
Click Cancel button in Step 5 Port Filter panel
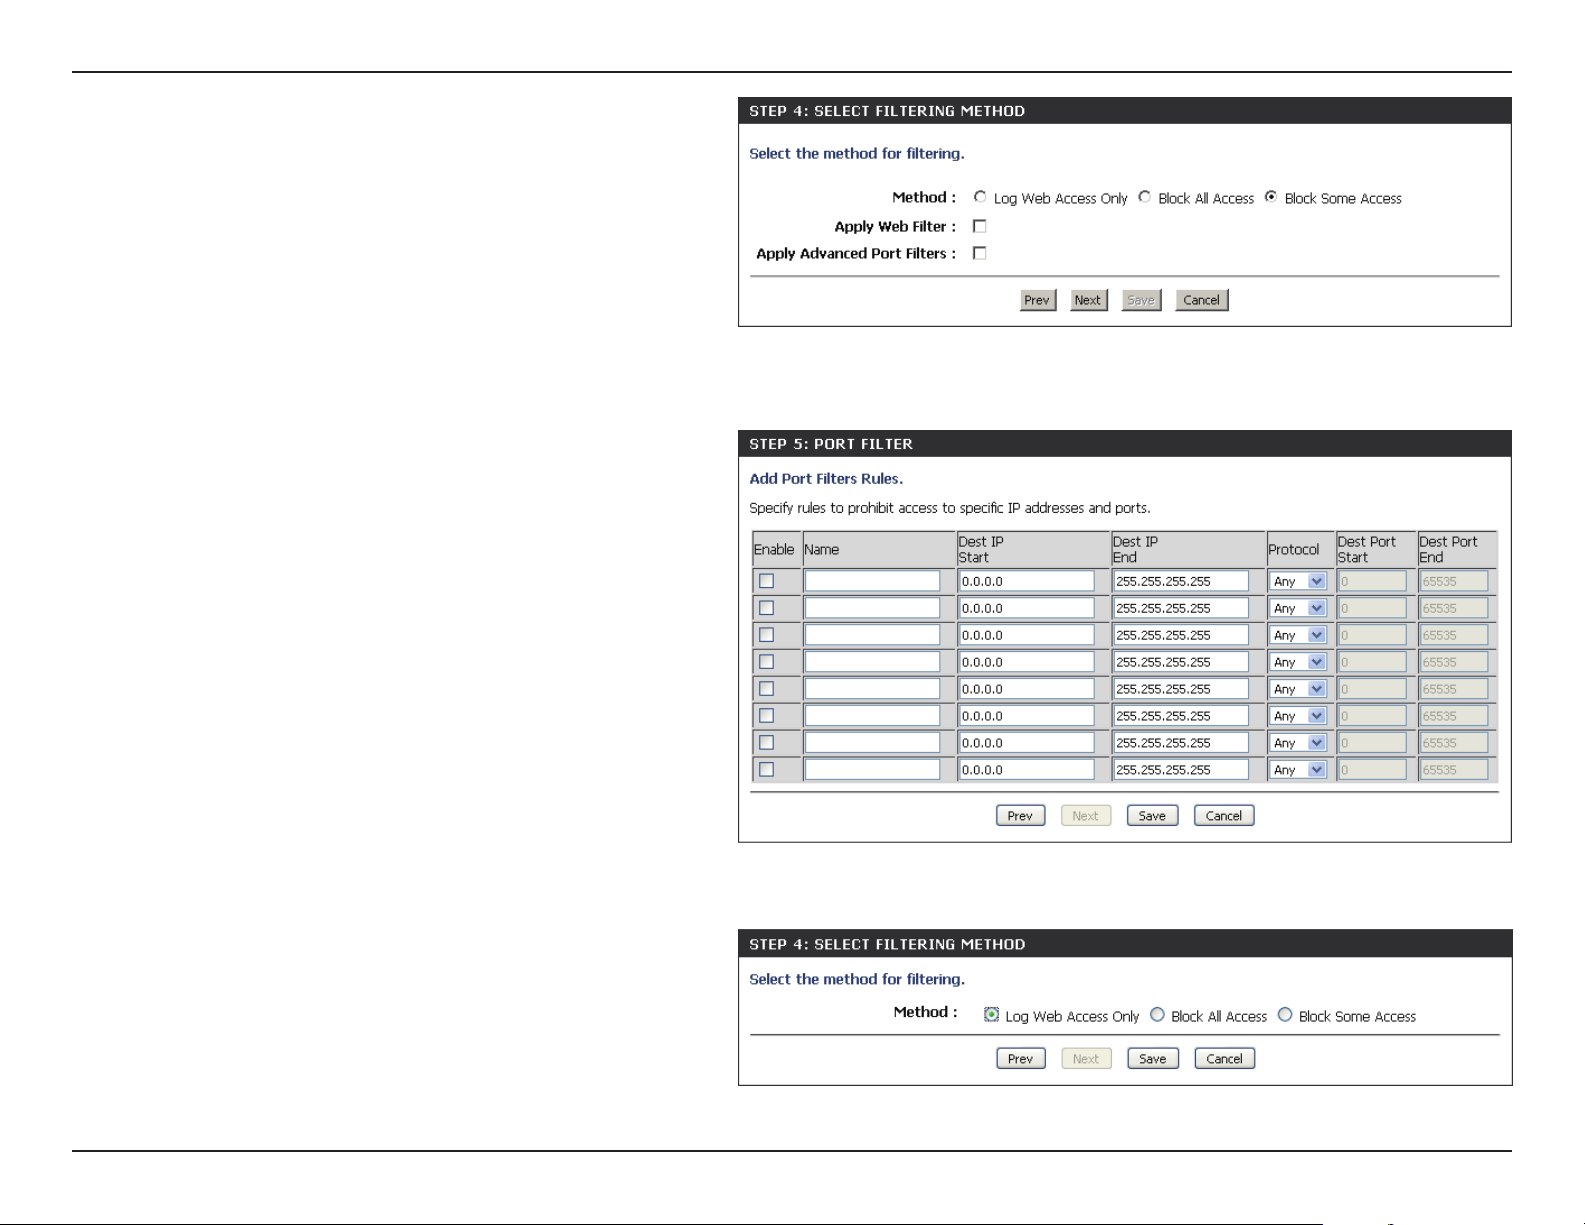(x=1224, y=816)
